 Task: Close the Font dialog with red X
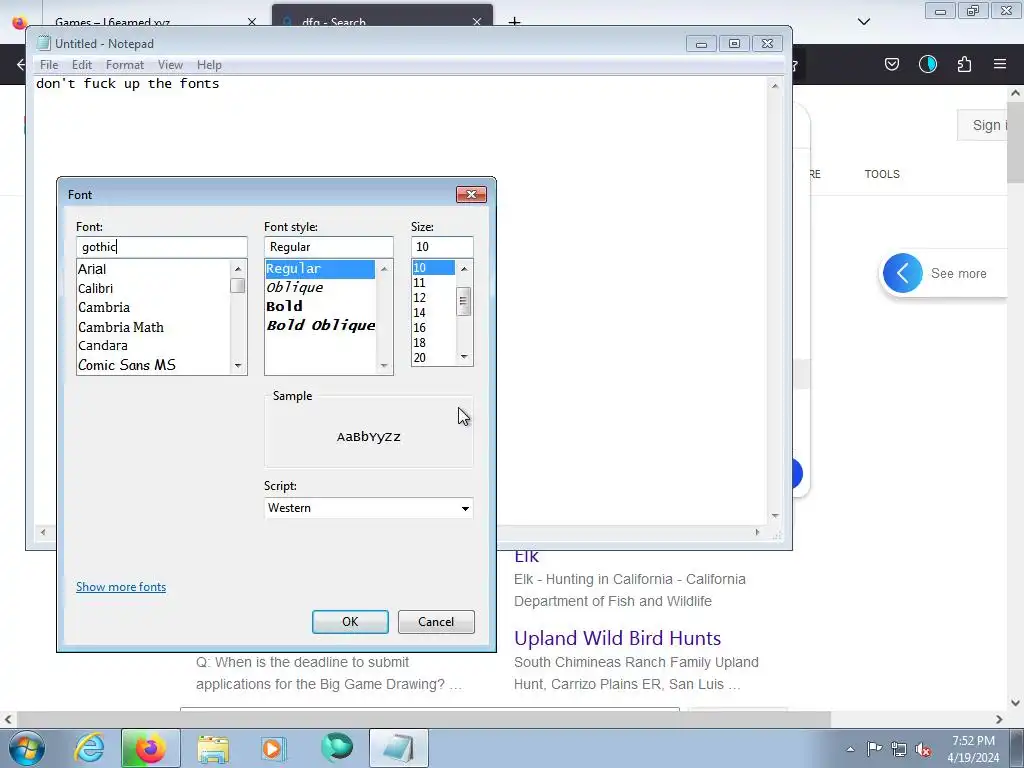(471, 195)
